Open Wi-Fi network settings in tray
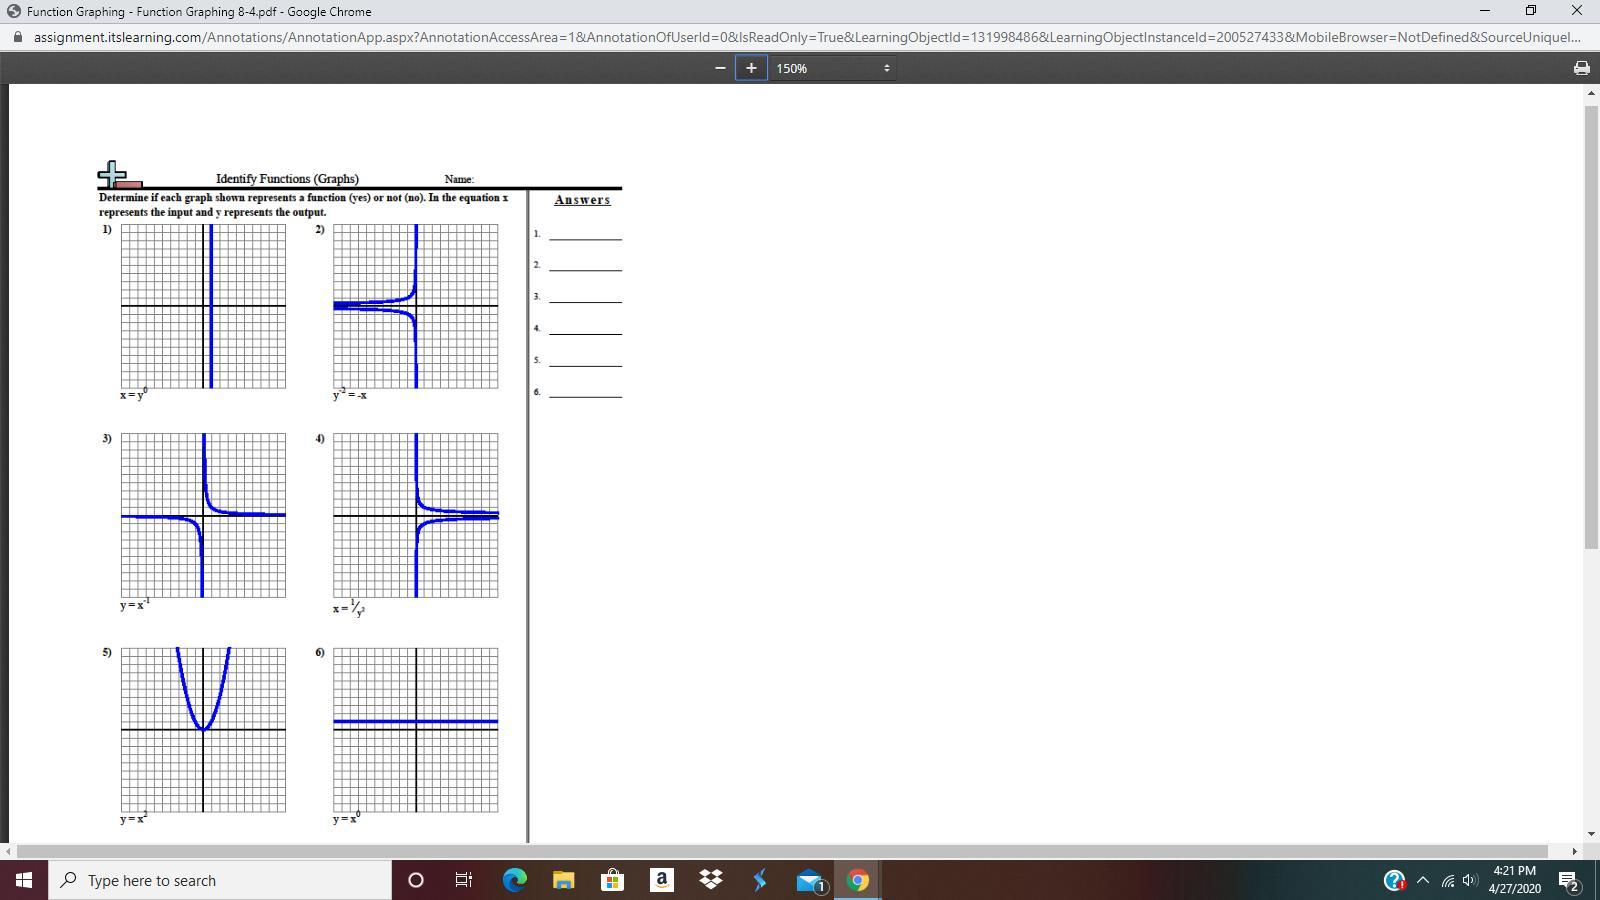 tap(1447, 880)
